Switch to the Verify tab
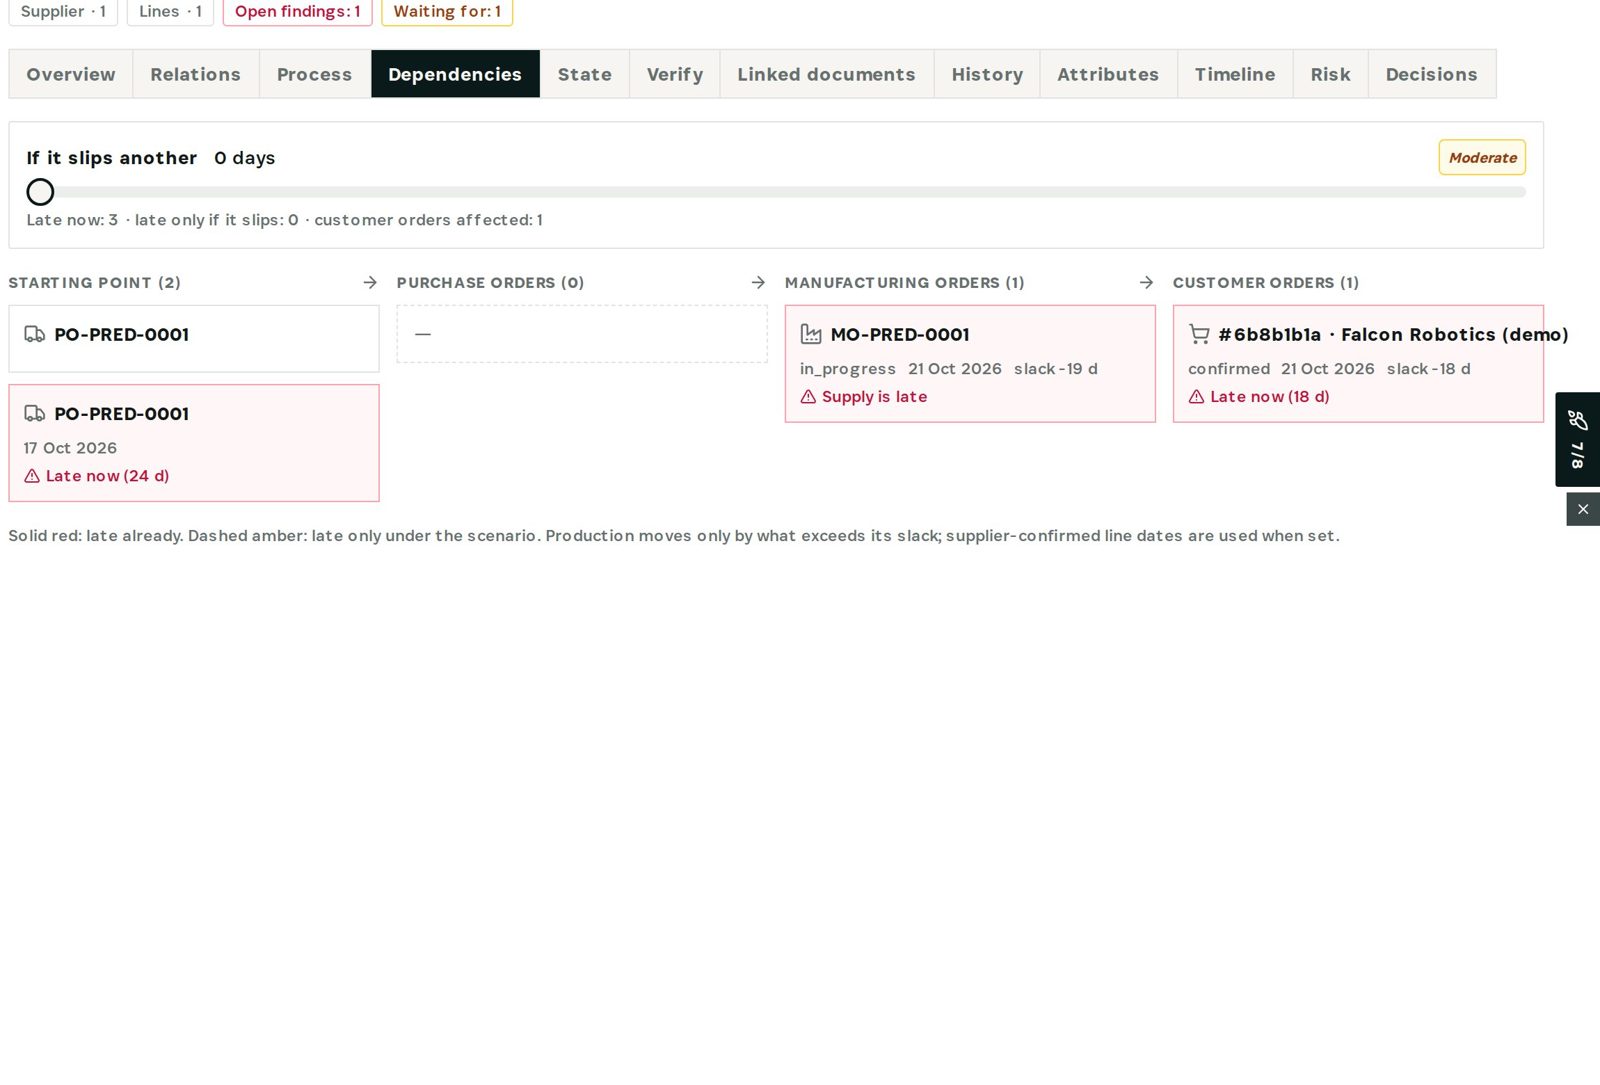The image size is (1600, 1085). coord(675,74)
